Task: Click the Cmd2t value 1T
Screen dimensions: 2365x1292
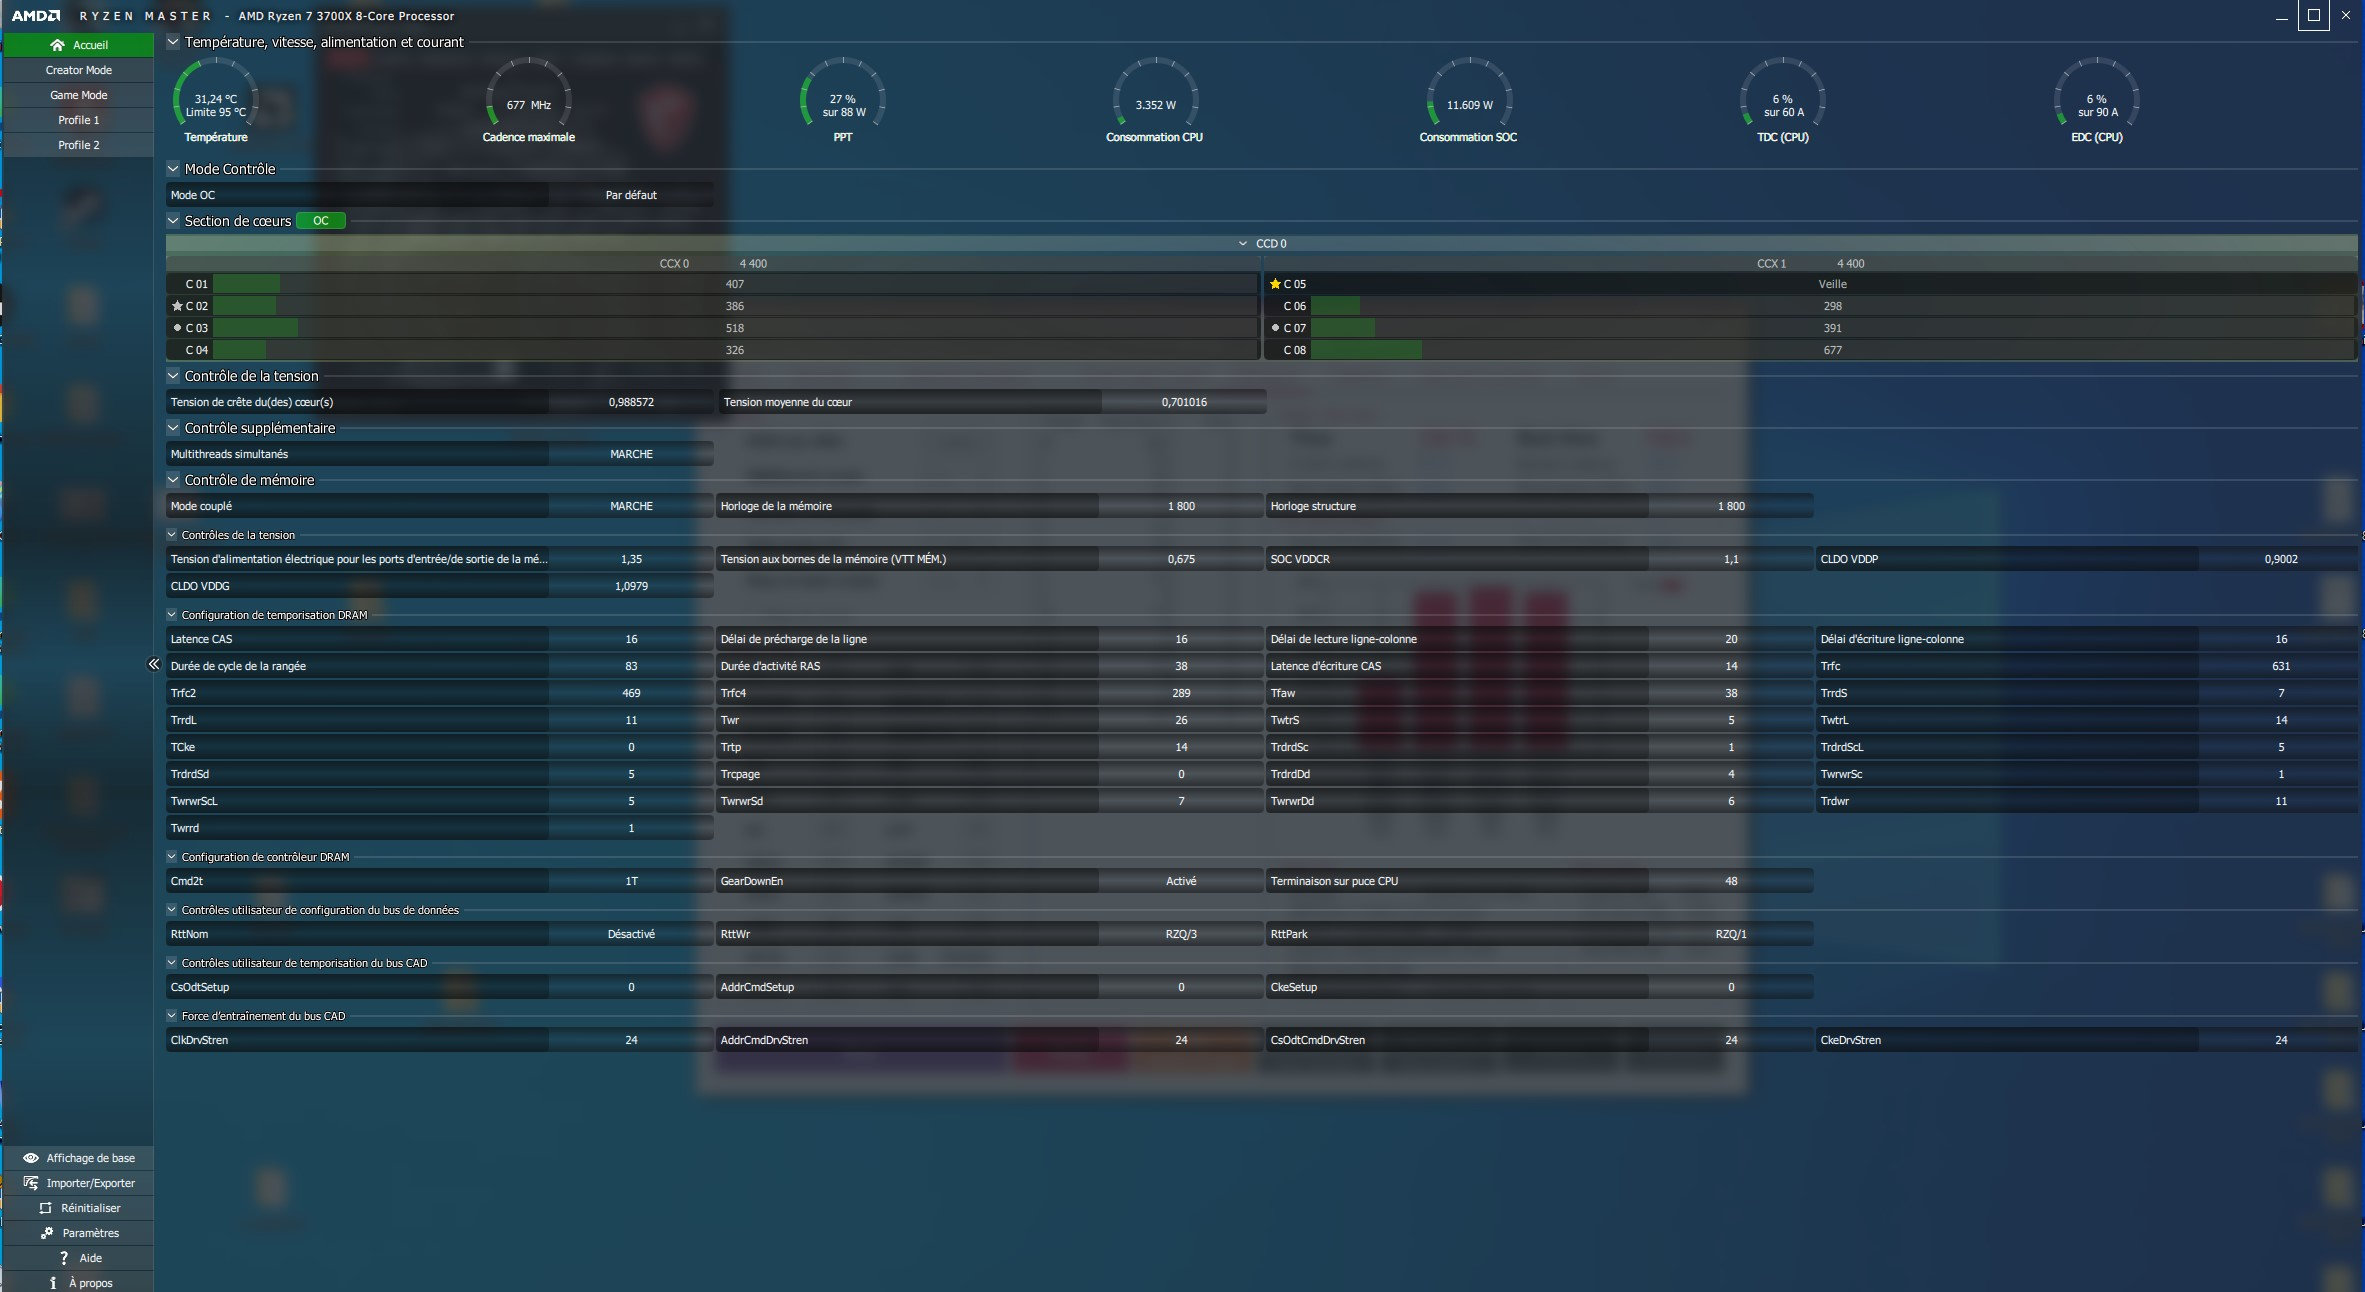Action: 631,881
